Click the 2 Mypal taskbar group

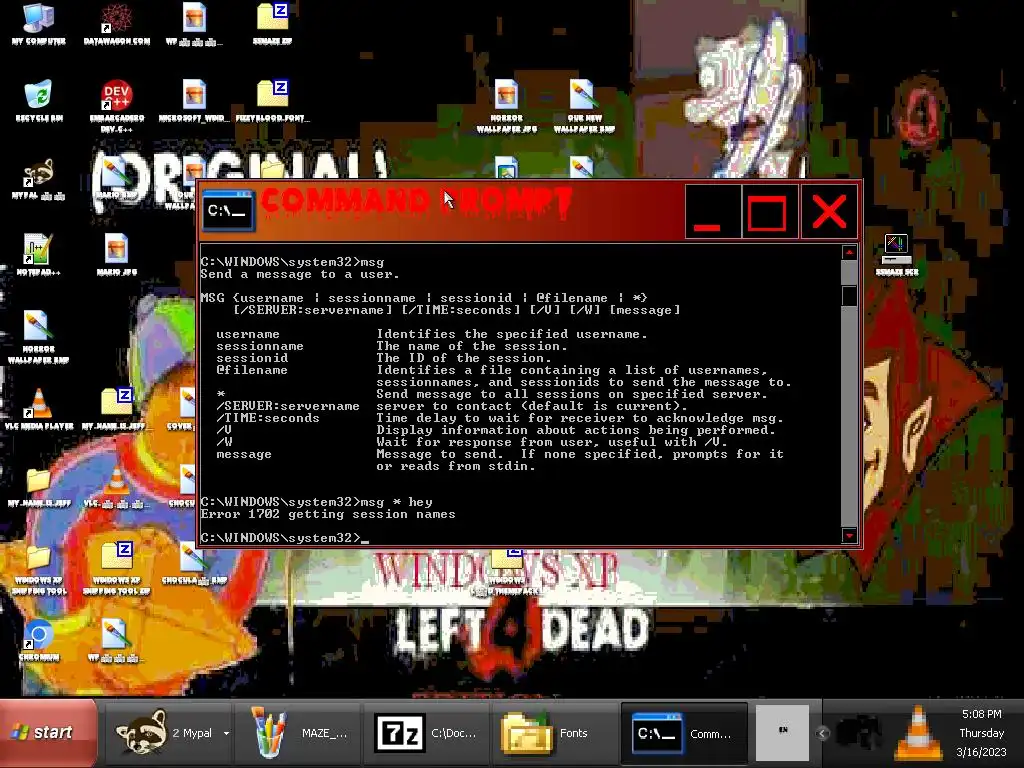(168, 733)
